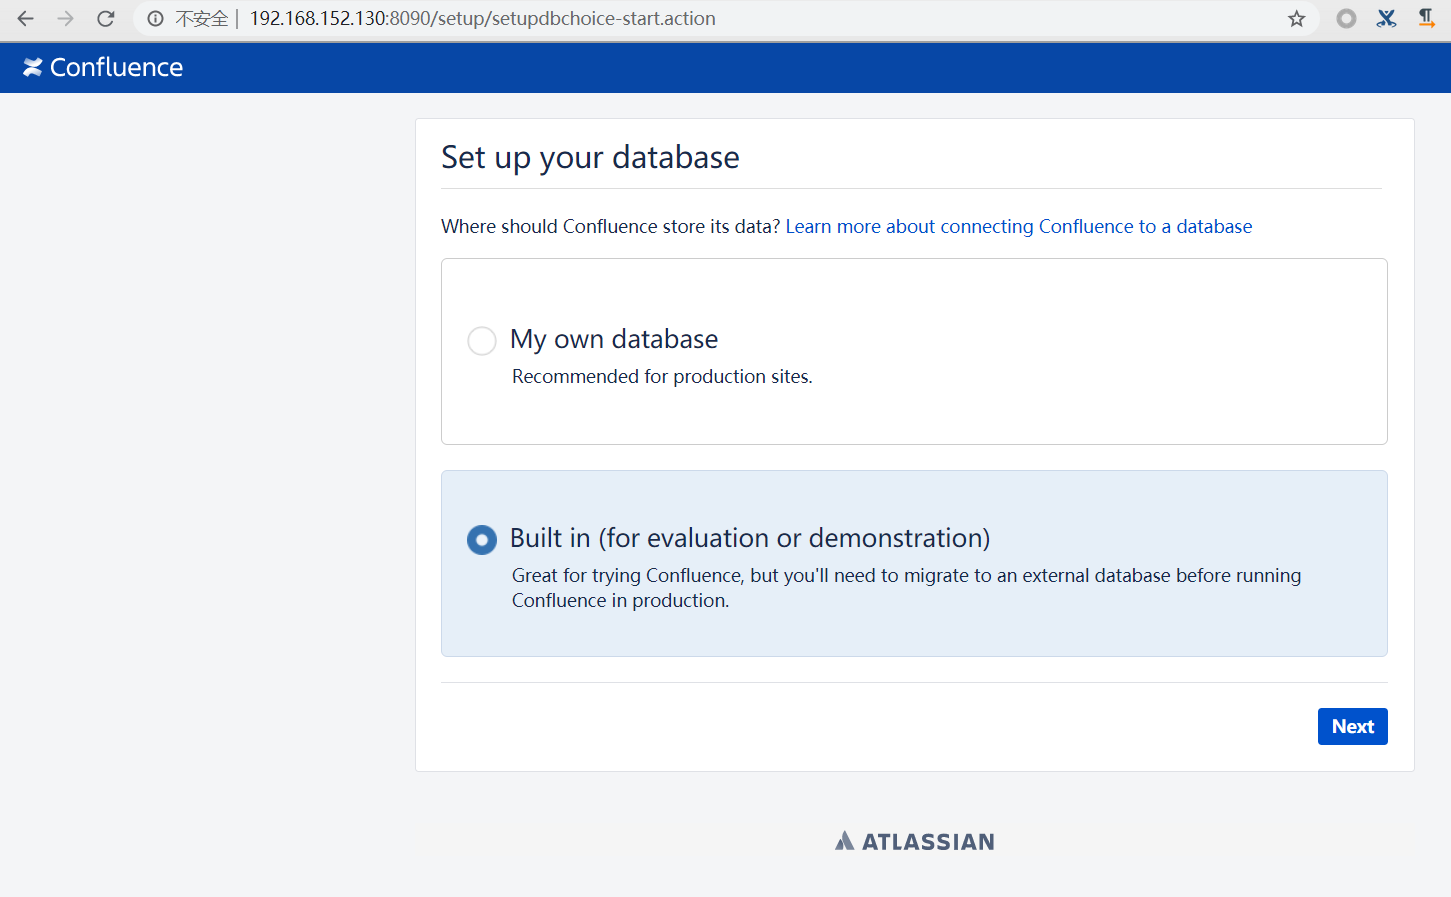
Task: Click the 不安全 security warning label
Action: (x=201, y=19)
